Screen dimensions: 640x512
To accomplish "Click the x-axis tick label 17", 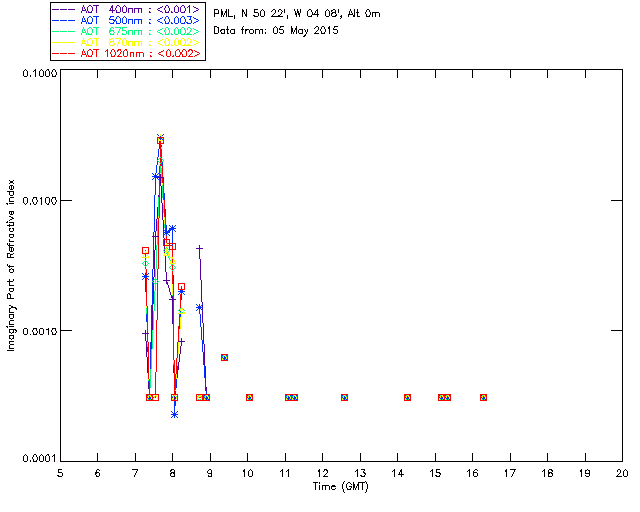I will [x=510, y=473].
